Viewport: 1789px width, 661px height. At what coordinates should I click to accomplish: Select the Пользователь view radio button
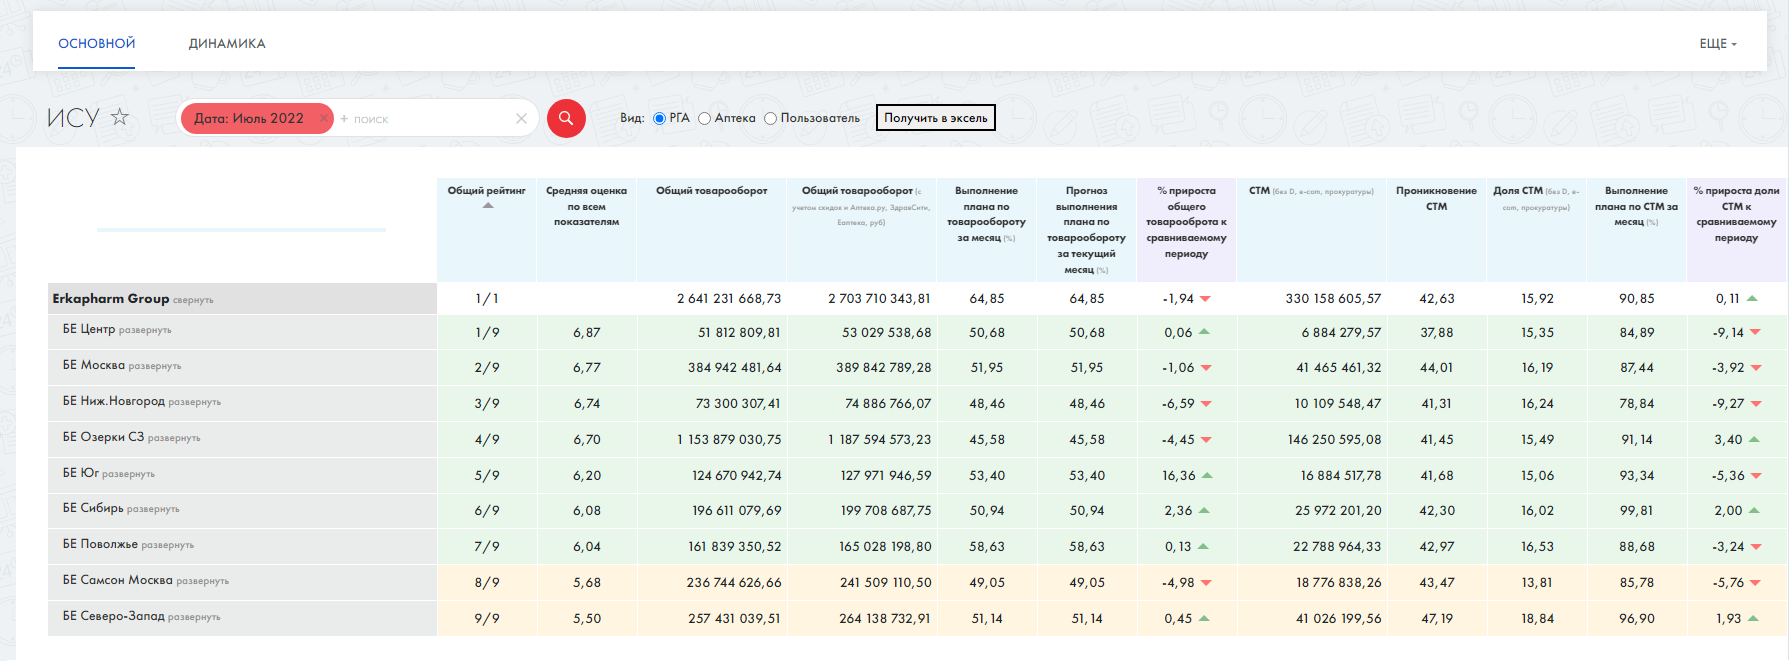click(771, 118)
